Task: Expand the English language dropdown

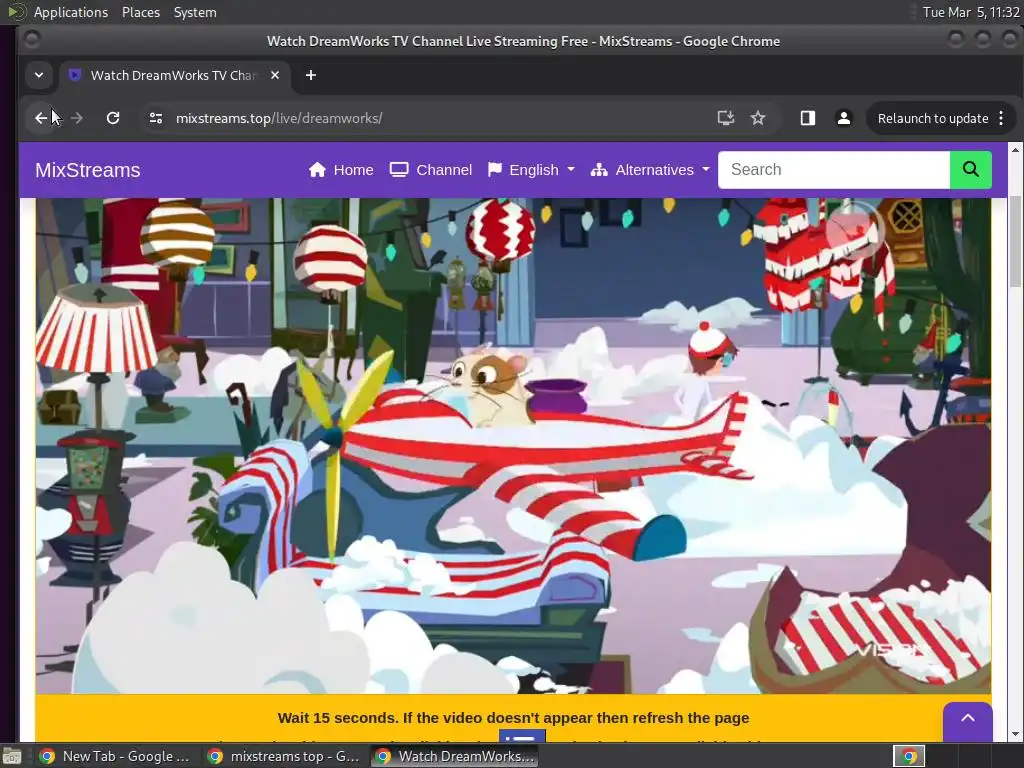Action: point(531,170)
